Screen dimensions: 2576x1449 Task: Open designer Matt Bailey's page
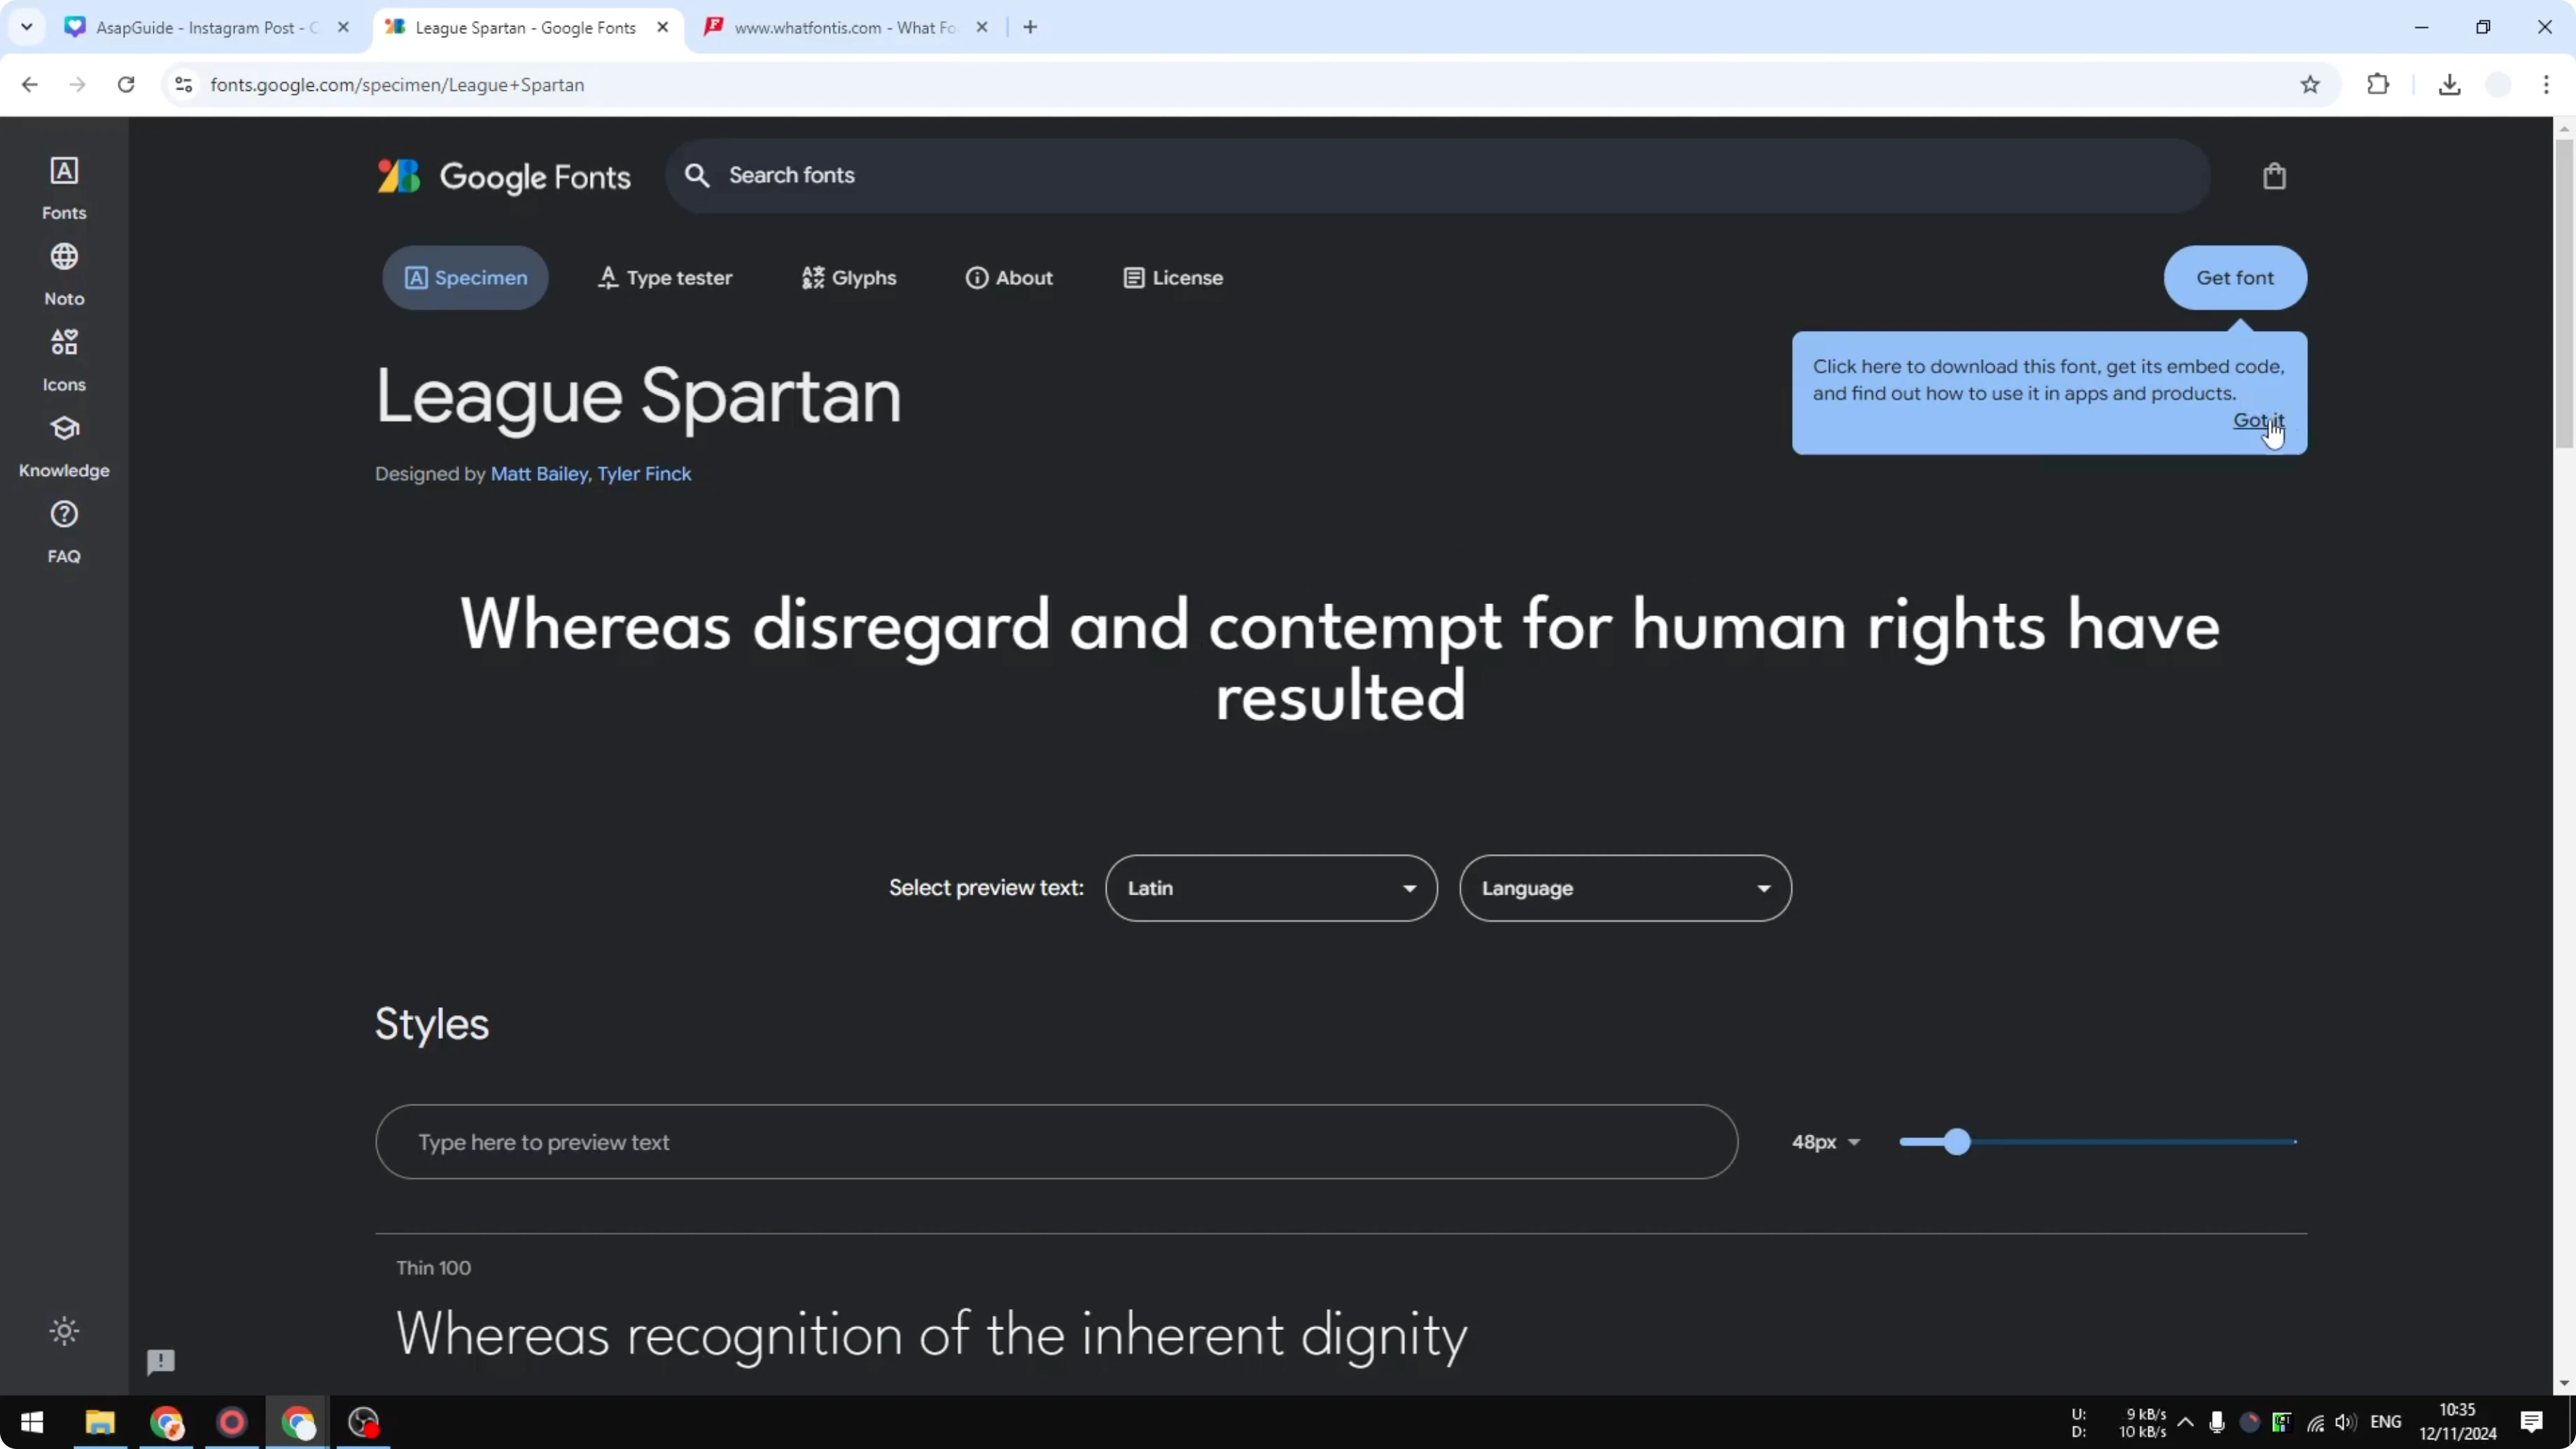pyautogui.click(x=539, y=474)
